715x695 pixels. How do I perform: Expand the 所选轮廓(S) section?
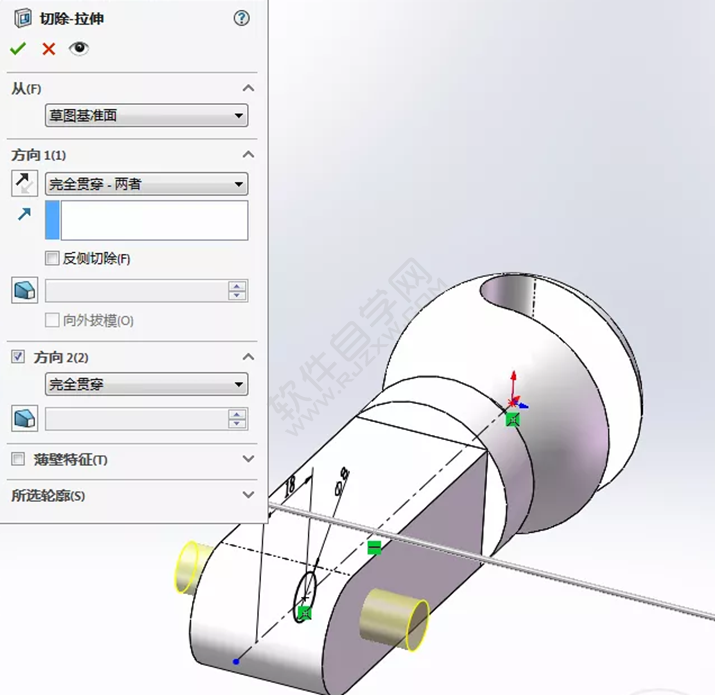249,494
